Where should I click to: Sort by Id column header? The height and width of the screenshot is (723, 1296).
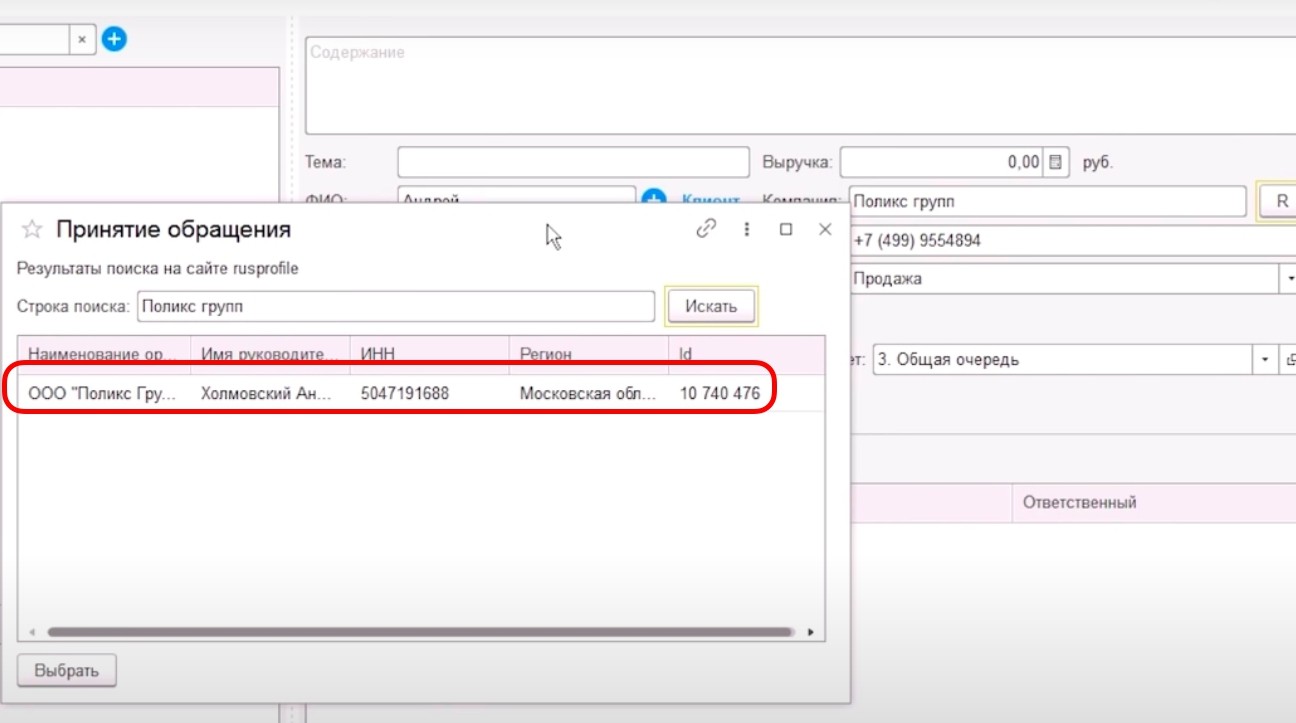746,354
